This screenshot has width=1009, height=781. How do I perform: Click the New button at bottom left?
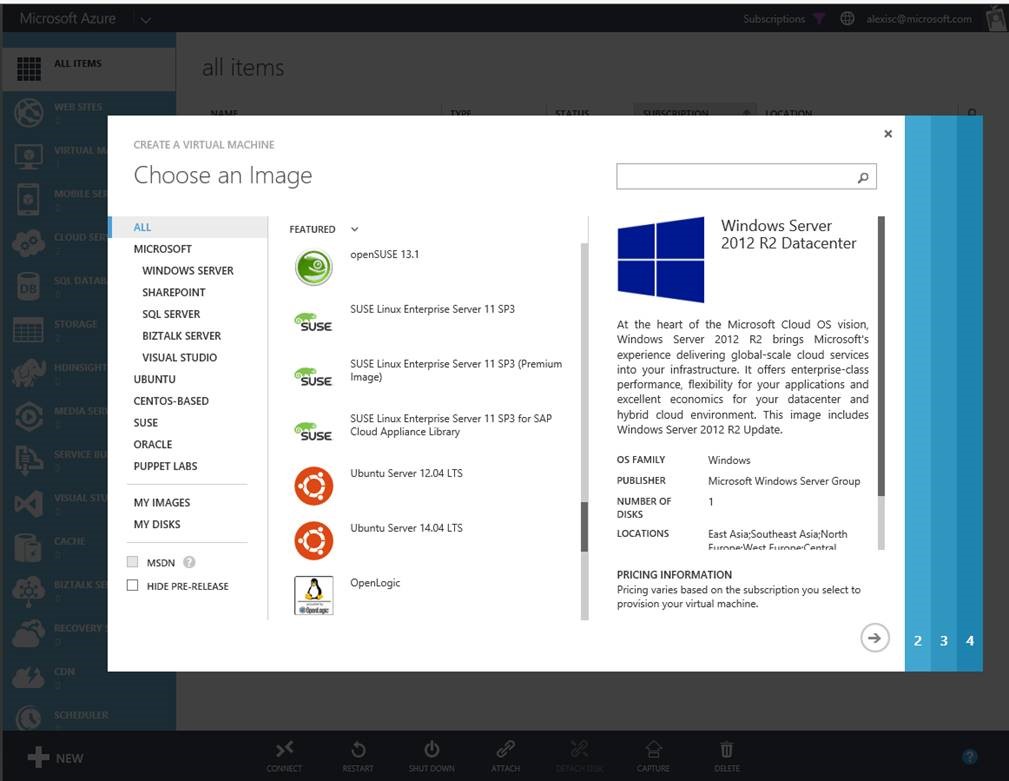coord(55,757)
